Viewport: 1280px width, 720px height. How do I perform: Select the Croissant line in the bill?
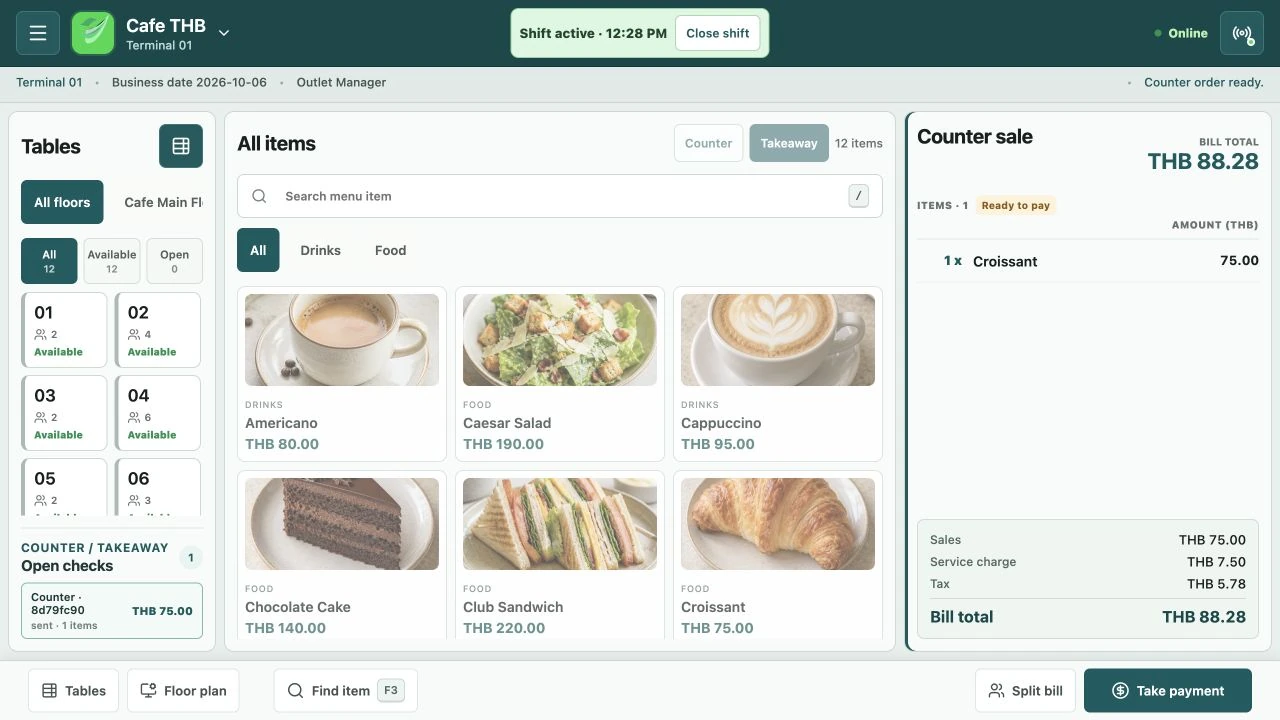click(1088, 261)
